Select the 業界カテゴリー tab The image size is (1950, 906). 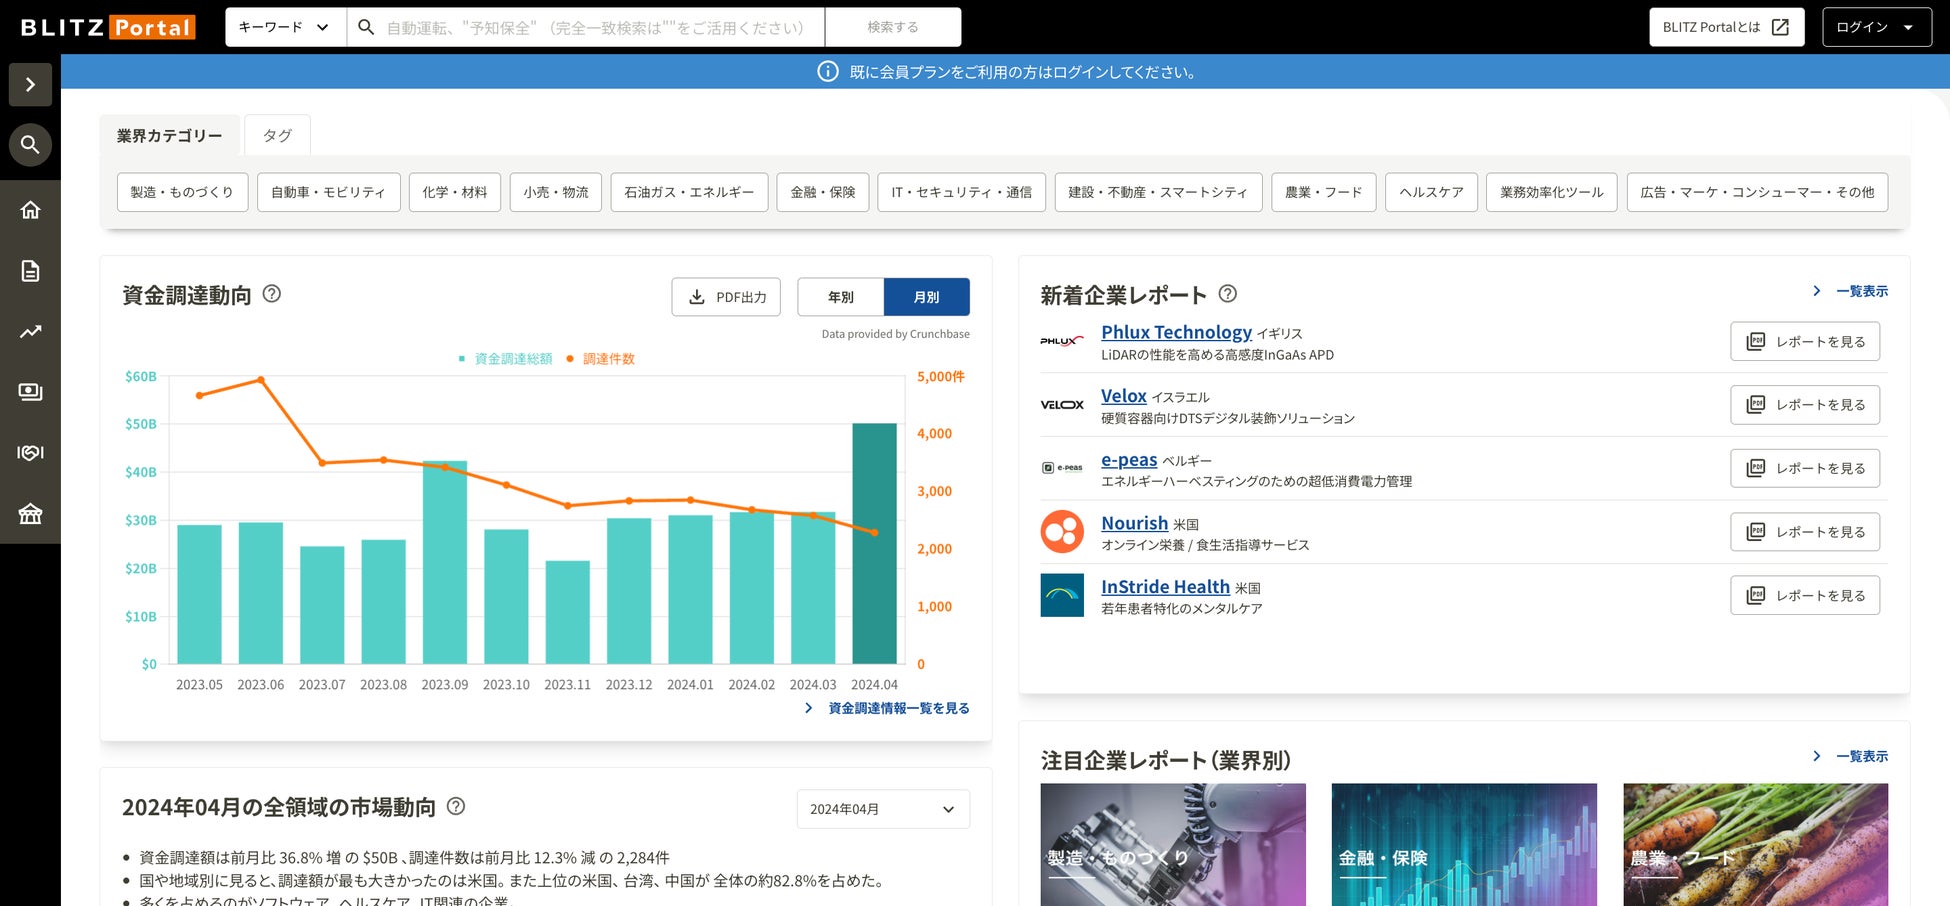[169, 135]
